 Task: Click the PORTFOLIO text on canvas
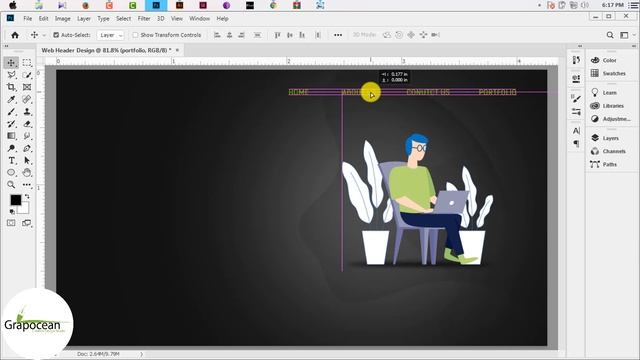[497, 92]
